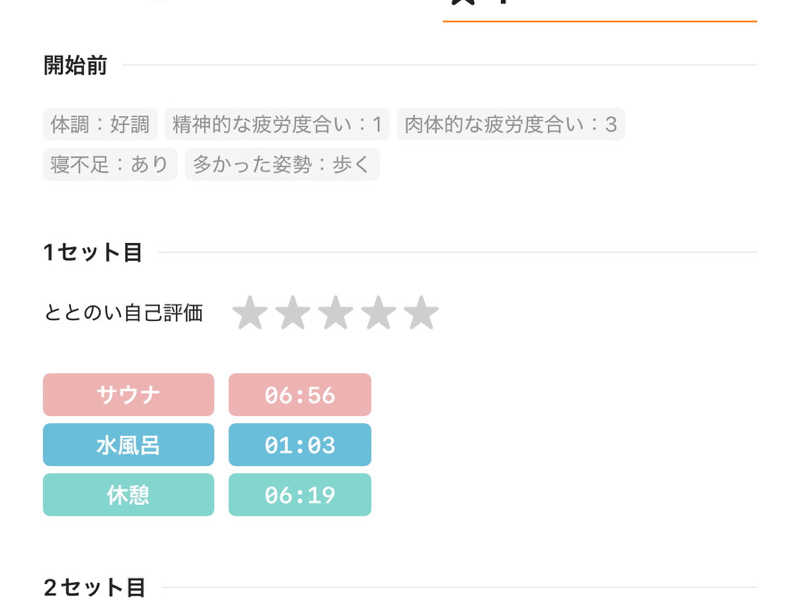
Task: Rate the set four stars
Action: point(378,313)
